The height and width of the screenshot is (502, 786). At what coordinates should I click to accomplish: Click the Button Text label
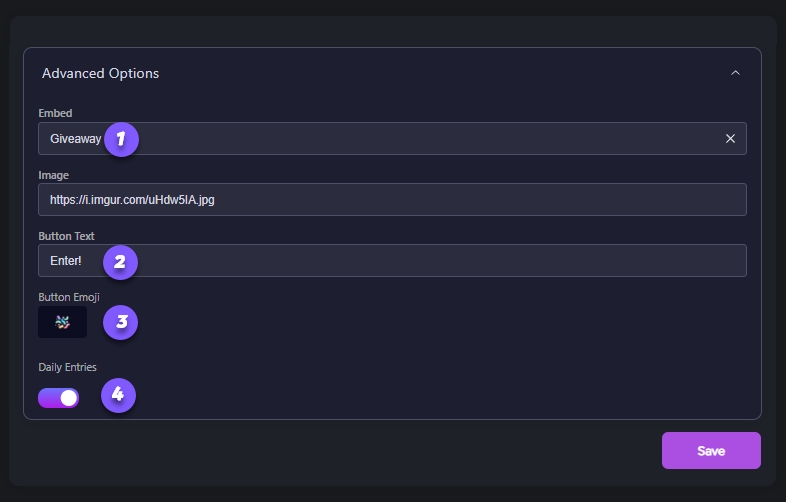[66, 236]
